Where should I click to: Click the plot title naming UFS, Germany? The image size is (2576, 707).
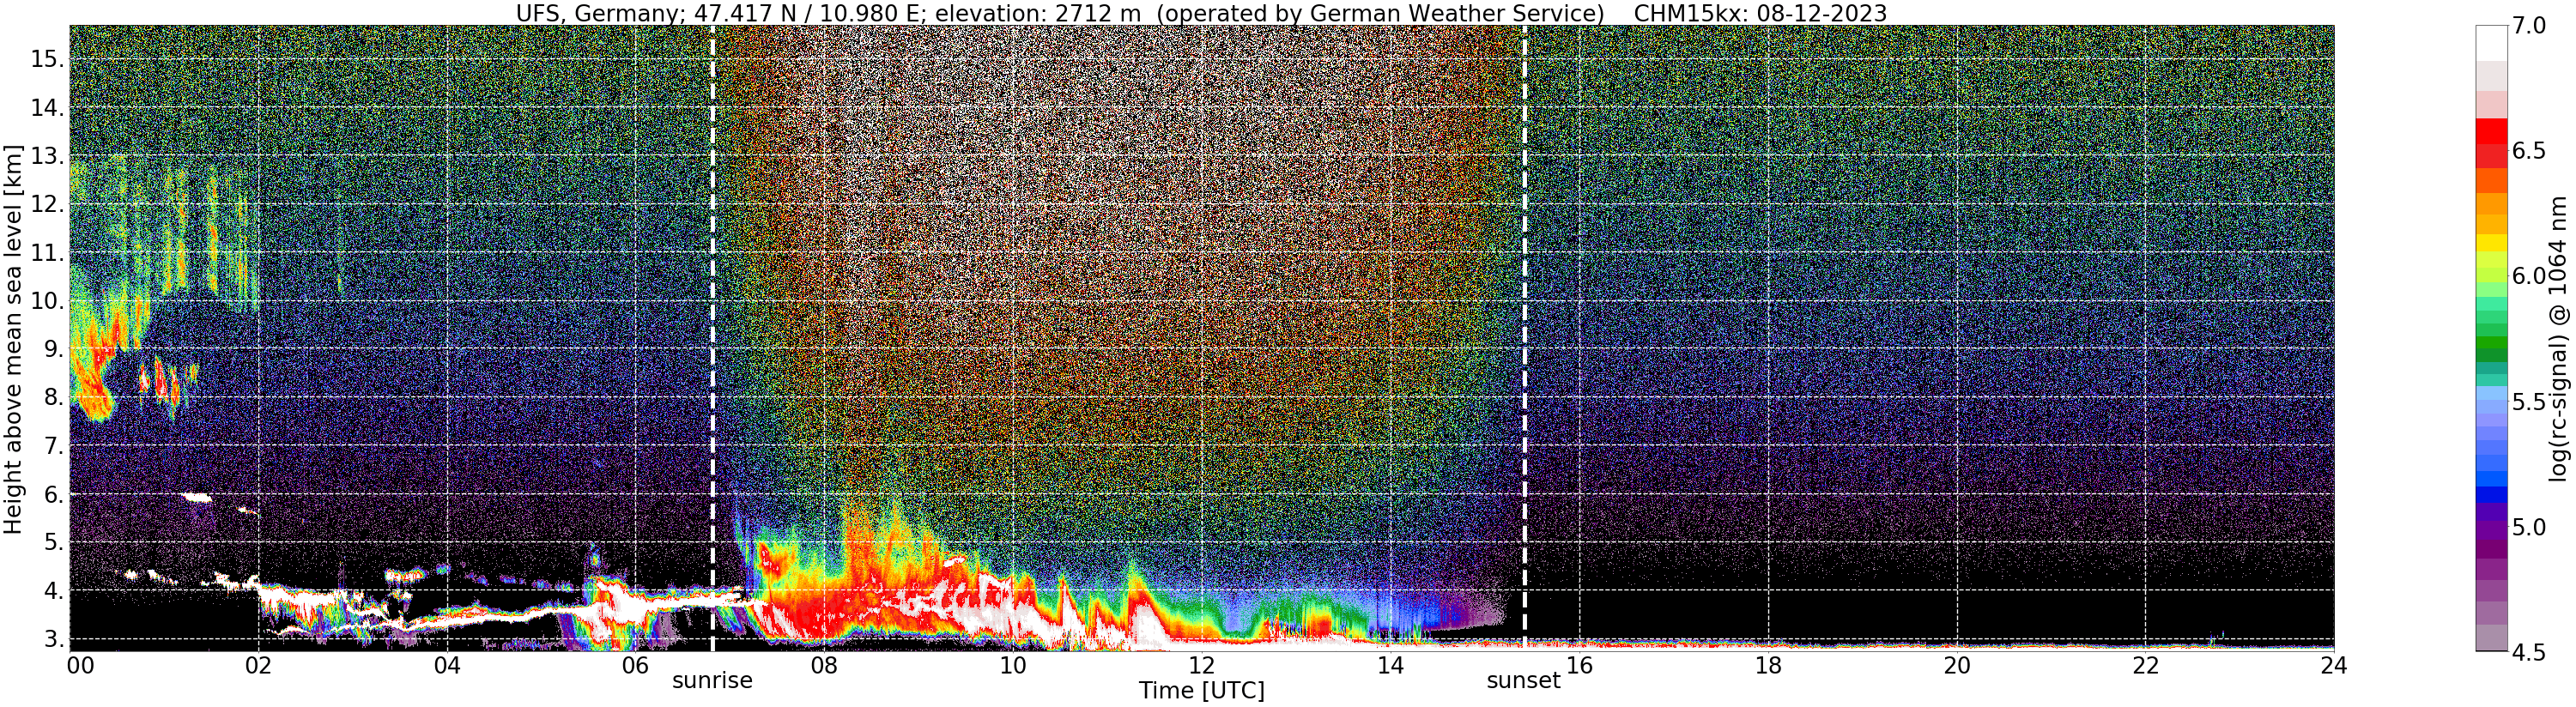(1201, 13)
